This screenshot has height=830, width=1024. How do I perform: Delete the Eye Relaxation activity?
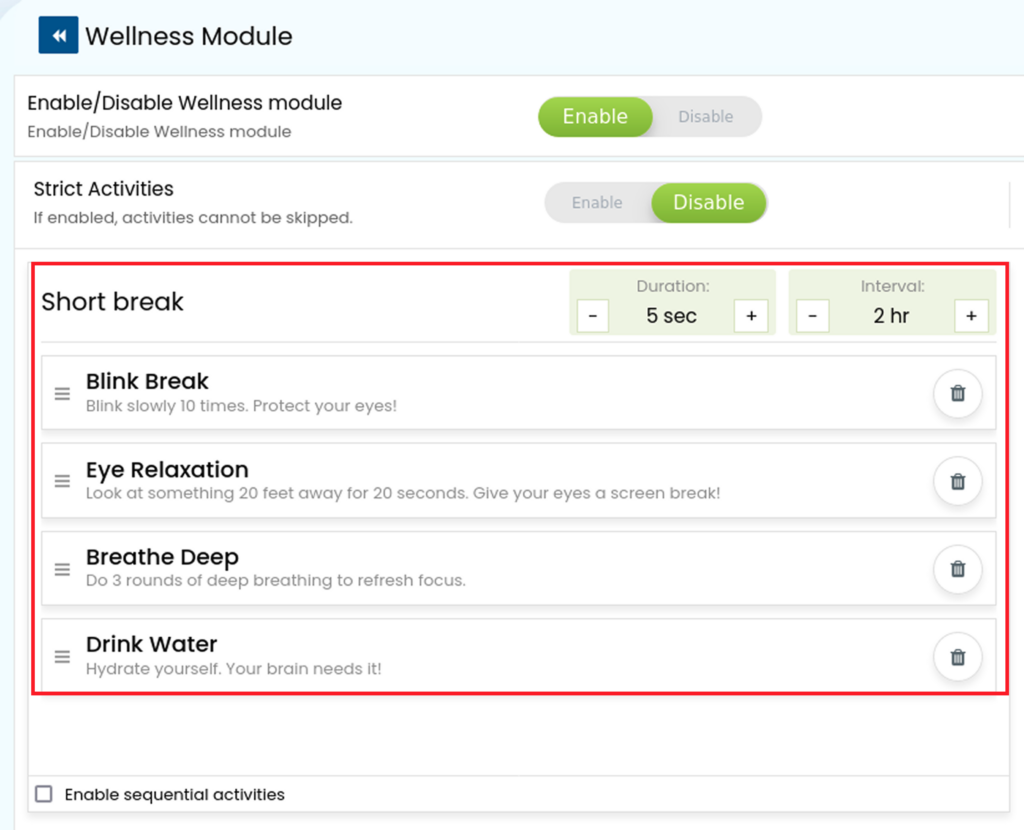[957, 481]
